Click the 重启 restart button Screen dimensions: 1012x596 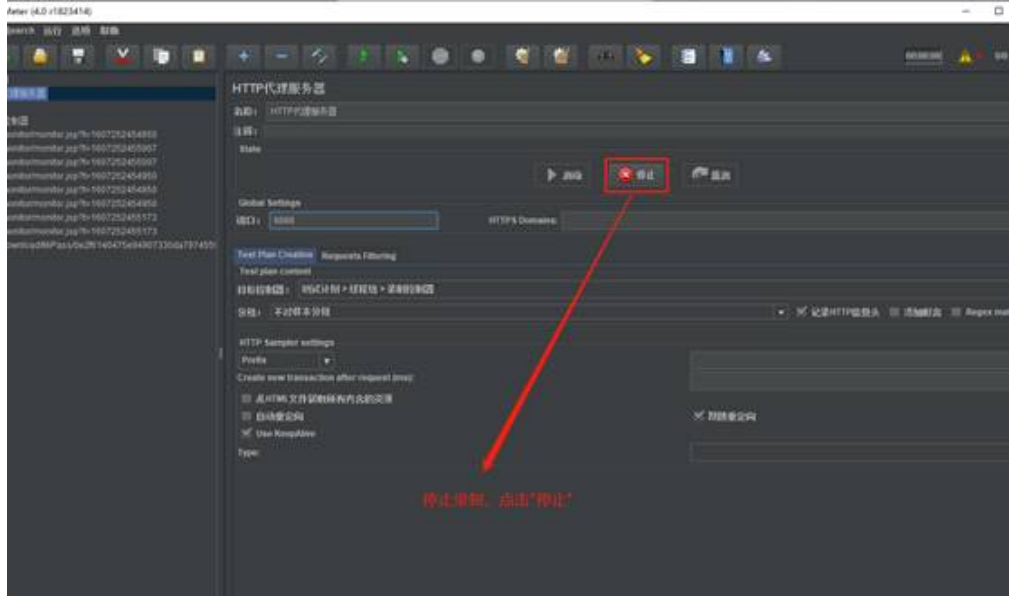711,175
